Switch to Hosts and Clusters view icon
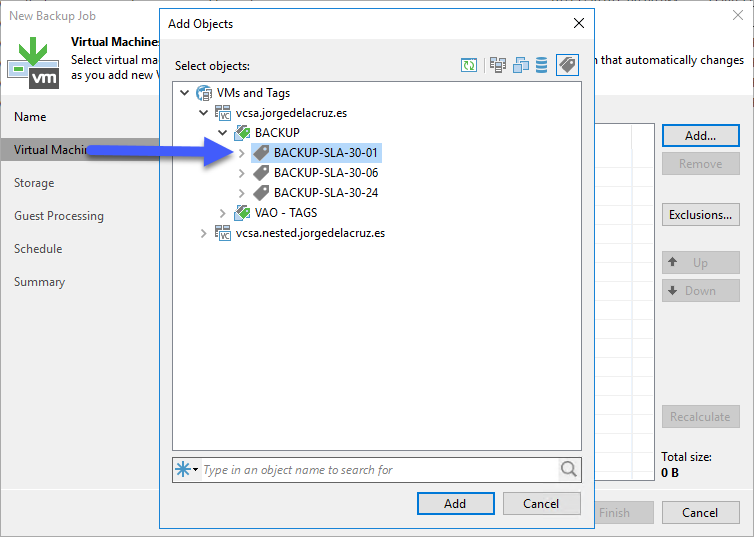The image size is (754, 537). (498, 65)
